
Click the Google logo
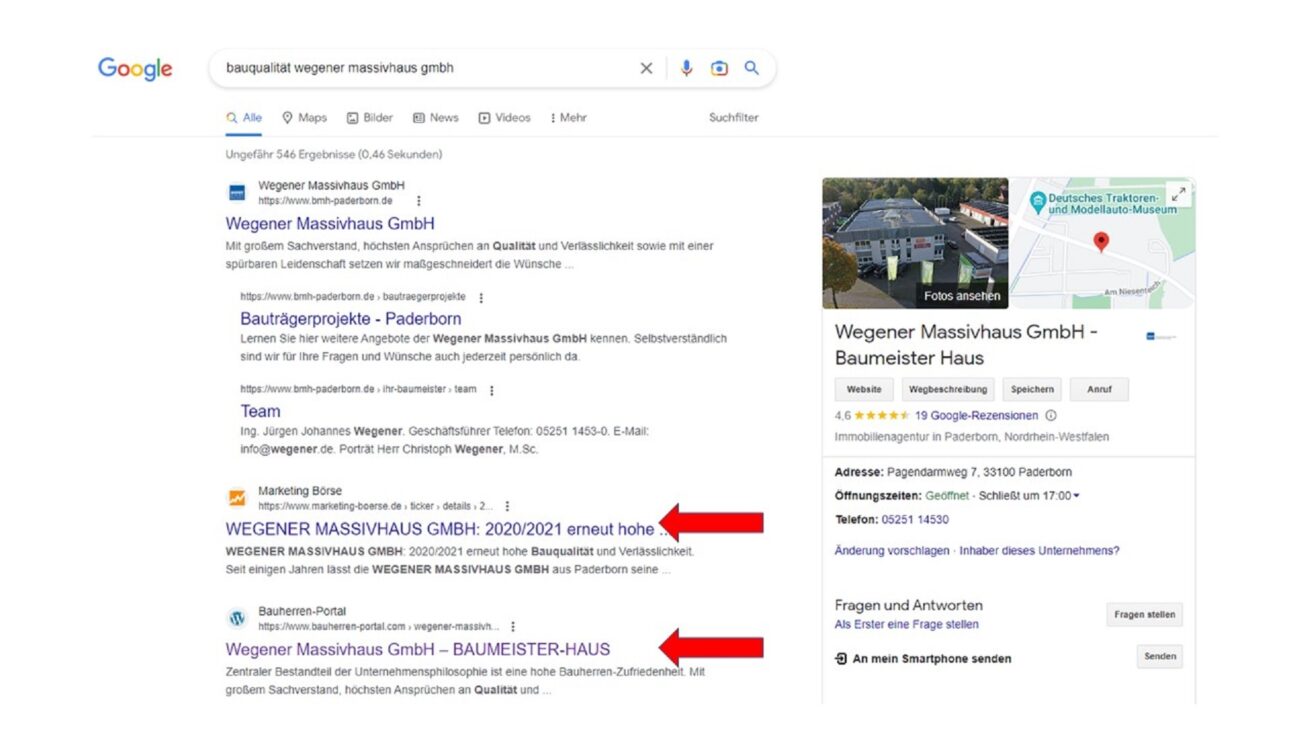click(x=134, y=68)
